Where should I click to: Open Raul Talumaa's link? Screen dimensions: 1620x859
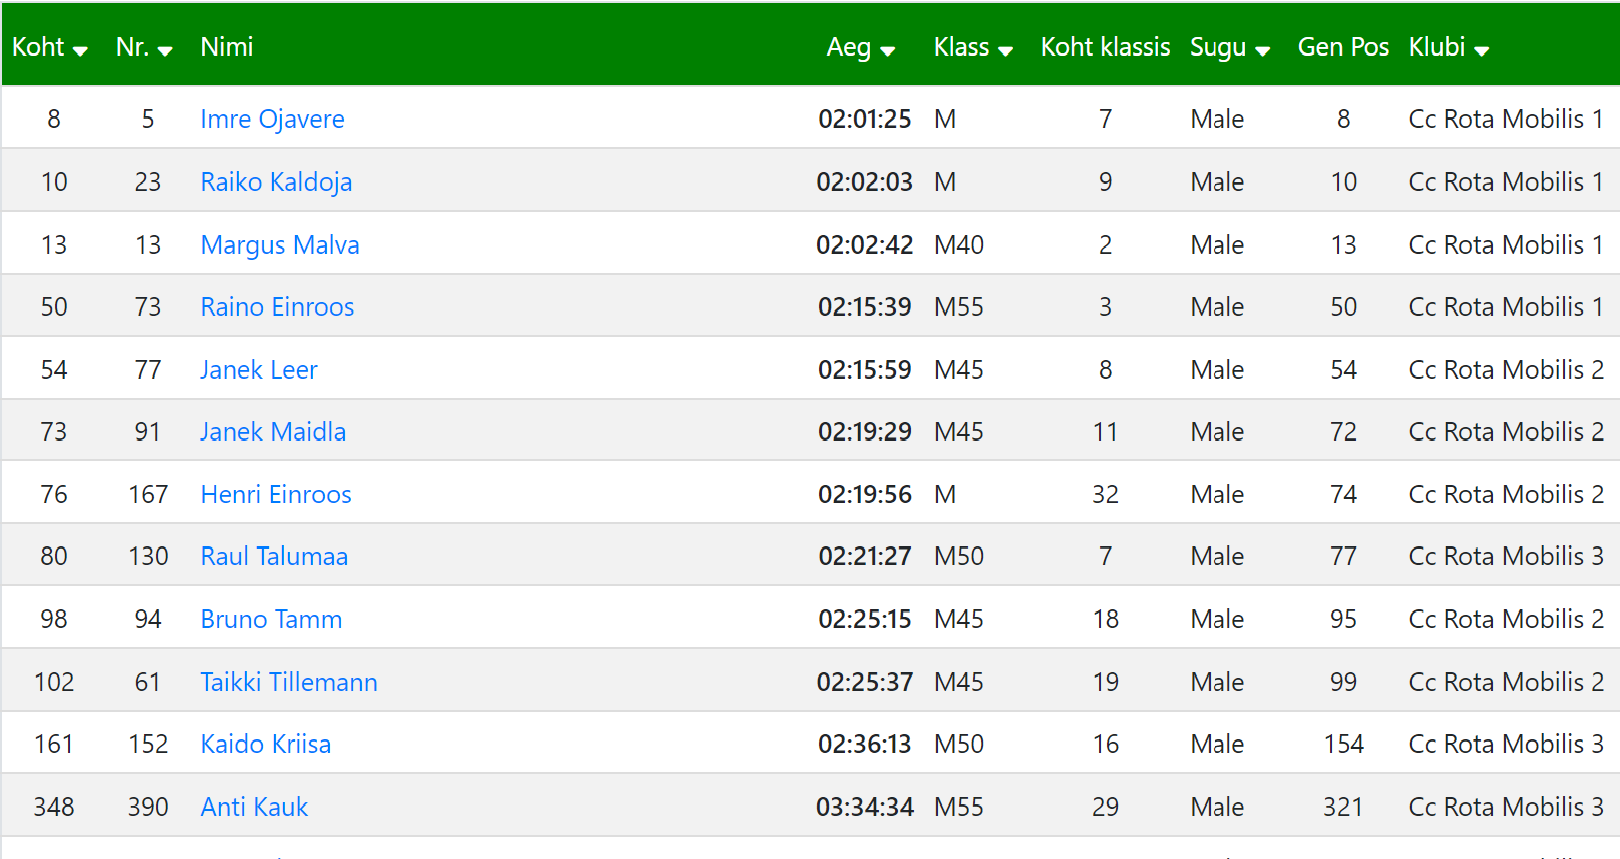tap(274, 556)
